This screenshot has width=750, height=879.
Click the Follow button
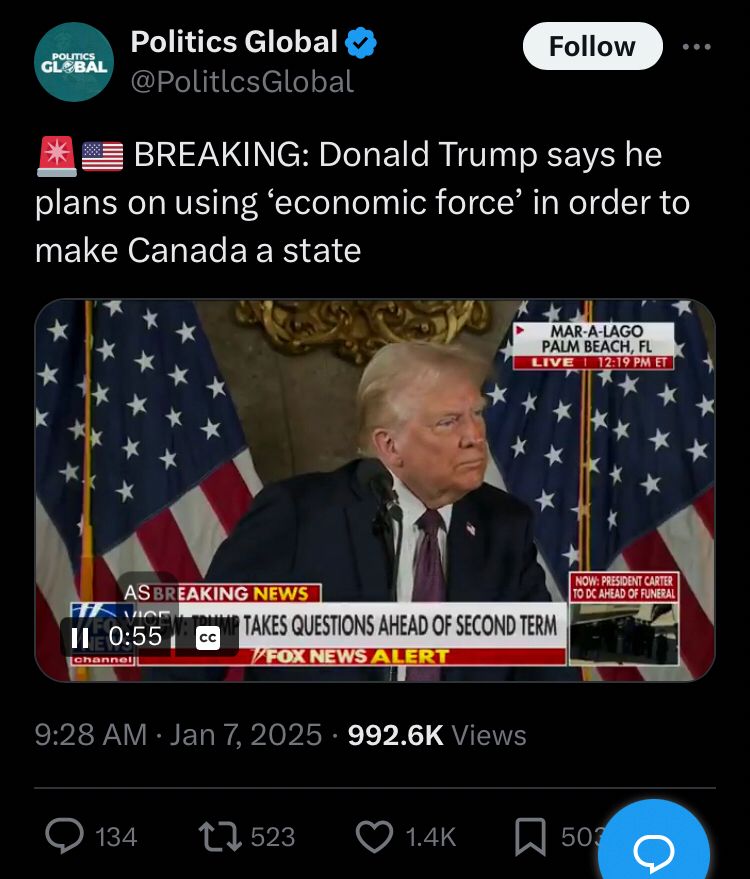point(592,46)
